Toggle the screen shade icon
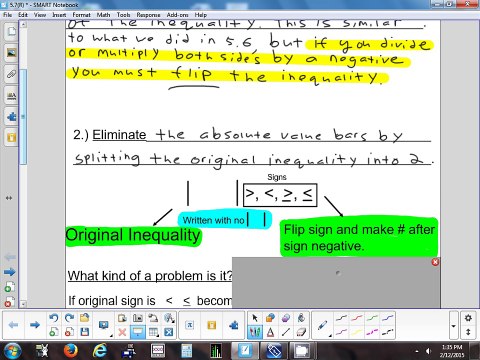The image size is (480, 360). click(138, 332)
